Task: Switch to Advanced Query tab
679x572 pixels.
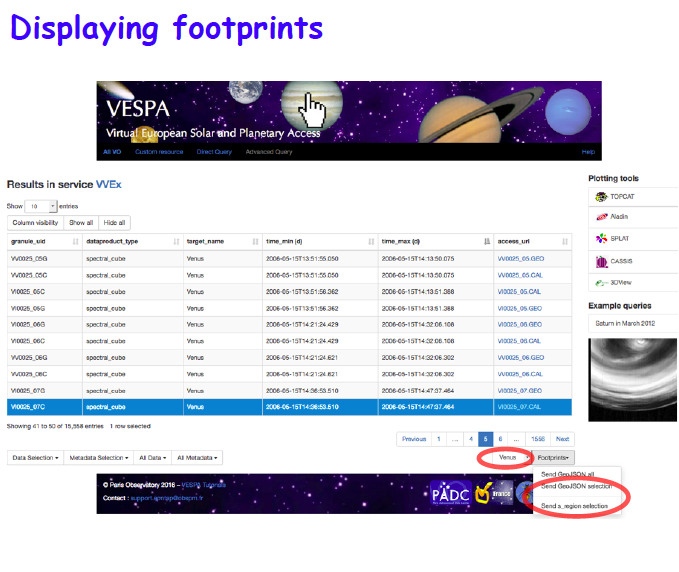Action: tap(269, 152)
